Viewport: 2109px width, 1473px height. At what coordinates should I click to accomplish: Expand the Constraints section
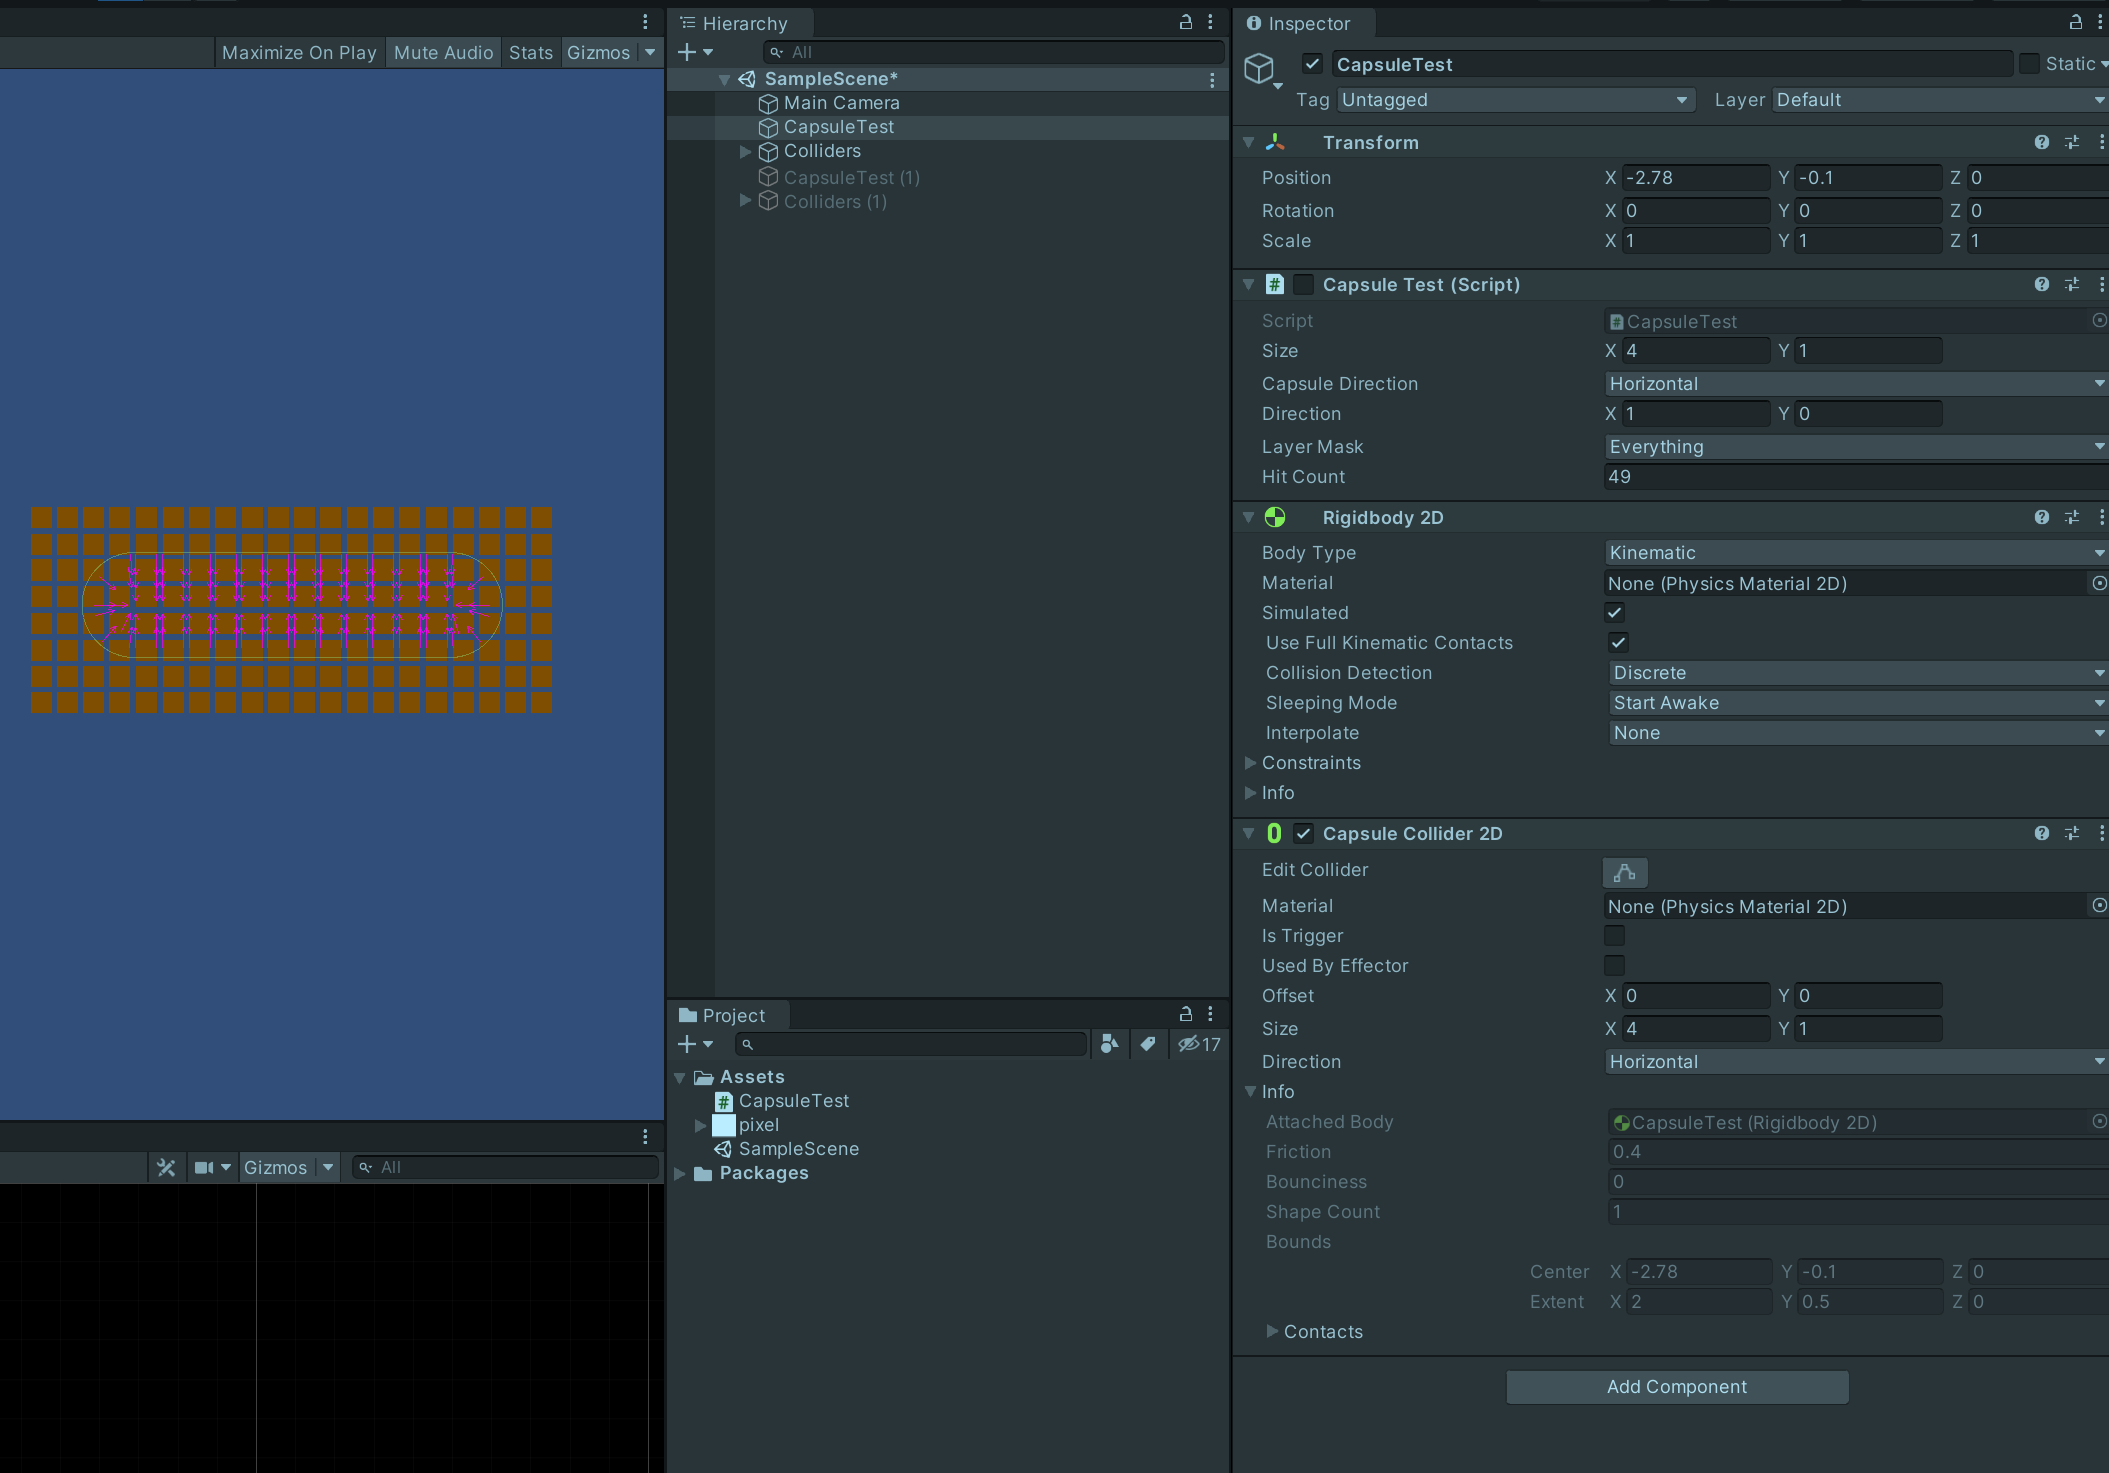coord(1250,763)
